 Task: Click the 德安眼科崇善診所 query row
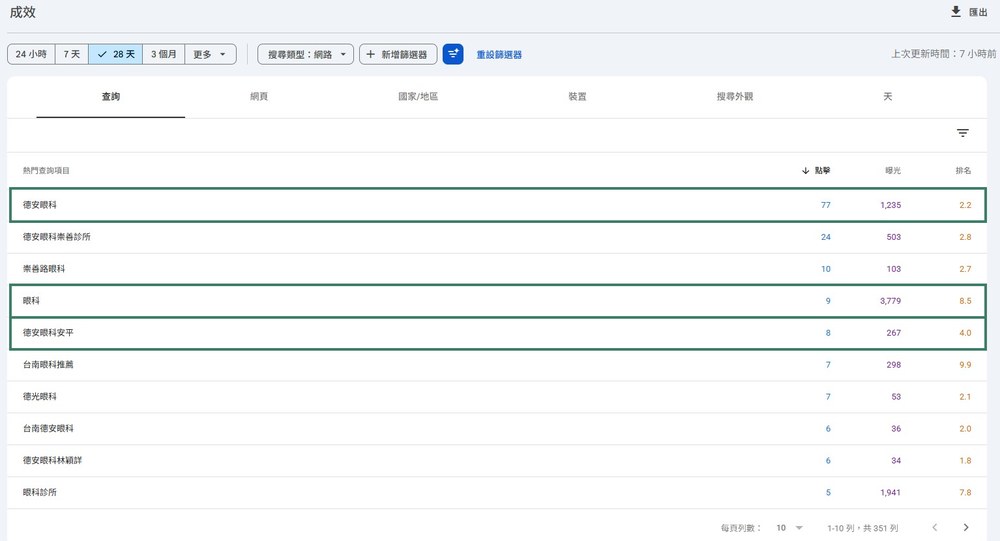coord(497,237)
